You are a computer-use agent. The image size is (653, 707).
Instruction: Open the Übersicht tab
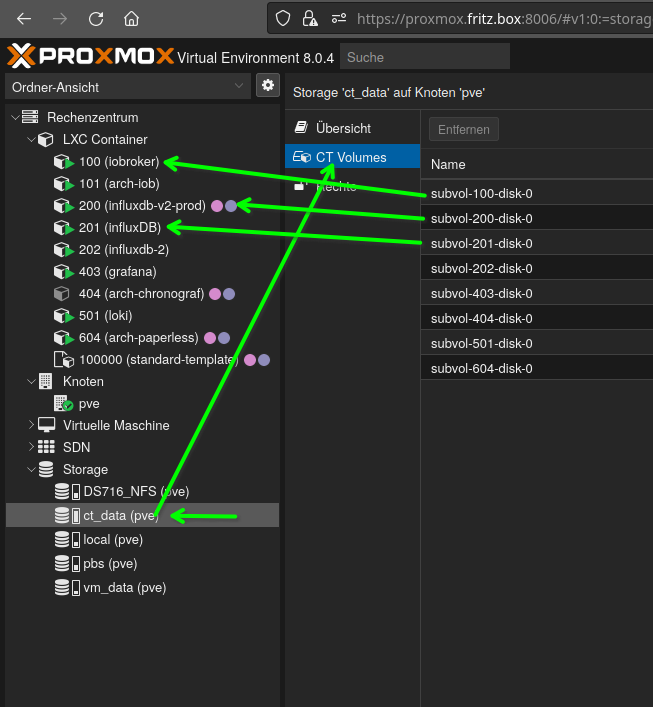[352, 128]
